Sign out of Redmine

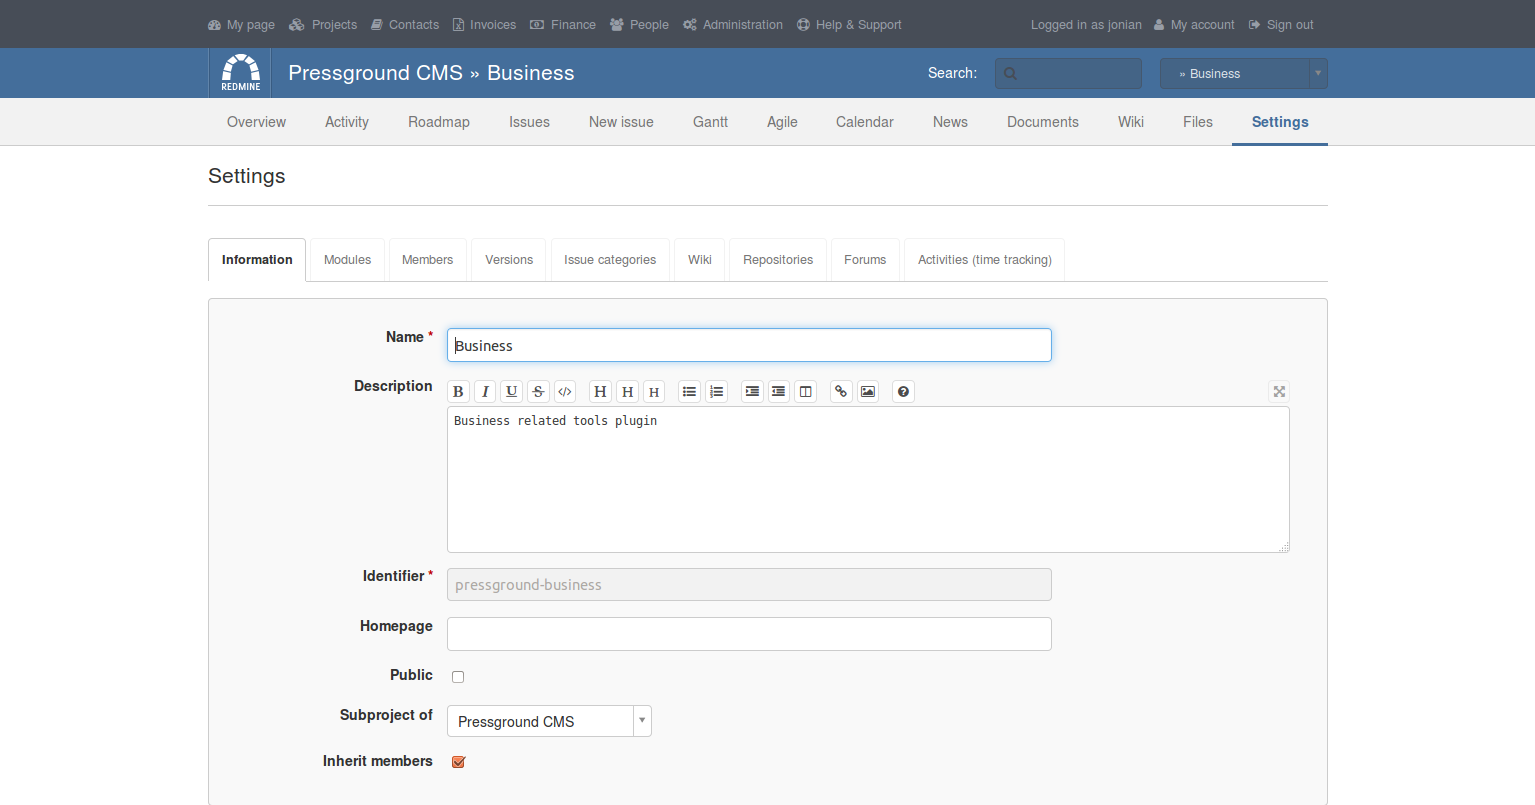pyautogui.click(x=1288, y=24)
